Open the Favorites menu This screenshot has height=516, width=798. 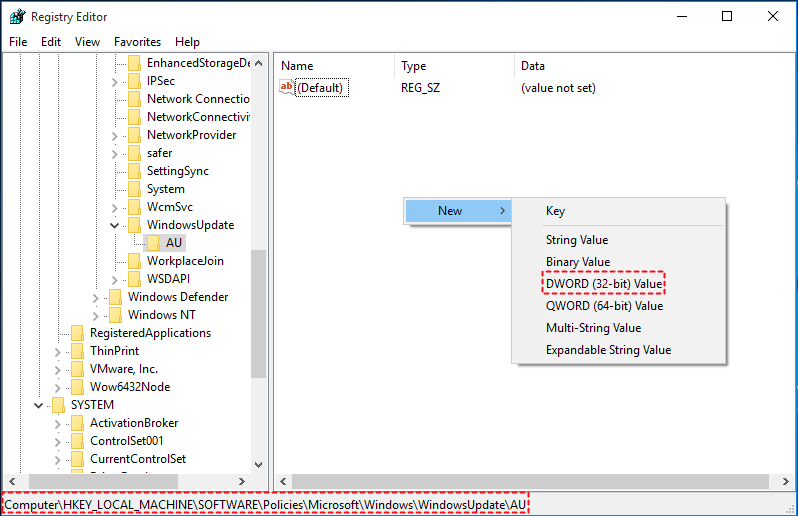[137, 42]
